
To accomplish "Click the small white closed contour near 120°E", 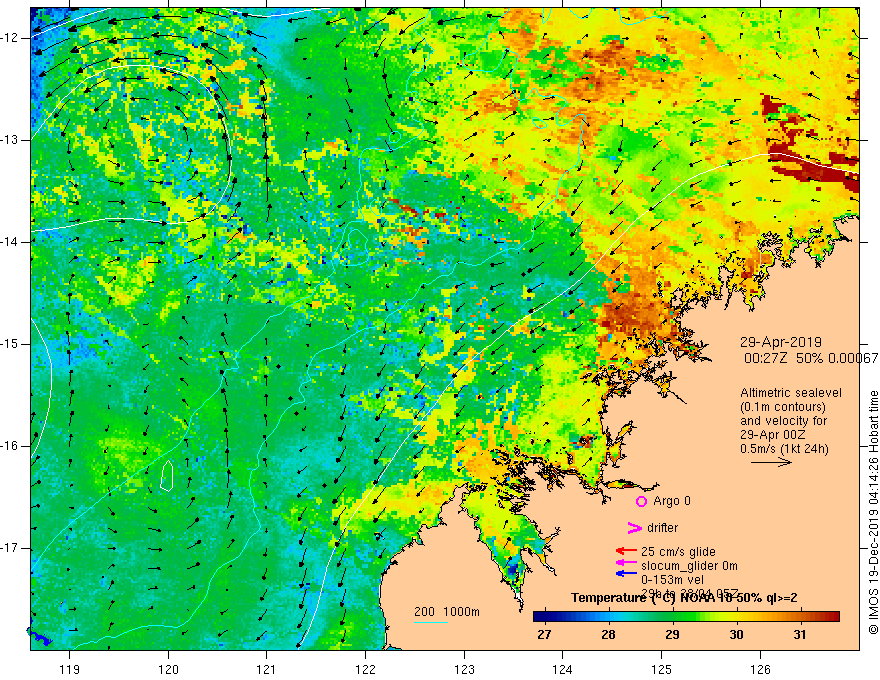I will click(167, 476).
